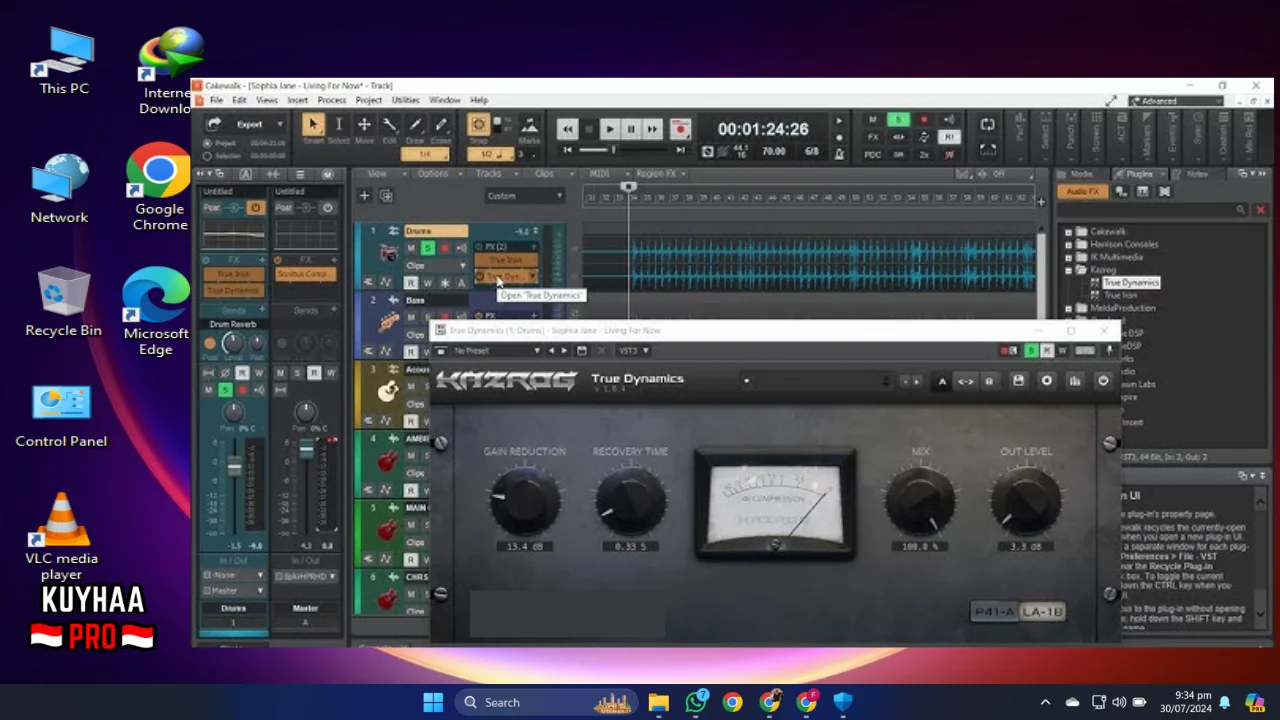Open the Marks module icon
Image resolution: width=1280 pixels, height=720 pixels.
pos(530,125)
